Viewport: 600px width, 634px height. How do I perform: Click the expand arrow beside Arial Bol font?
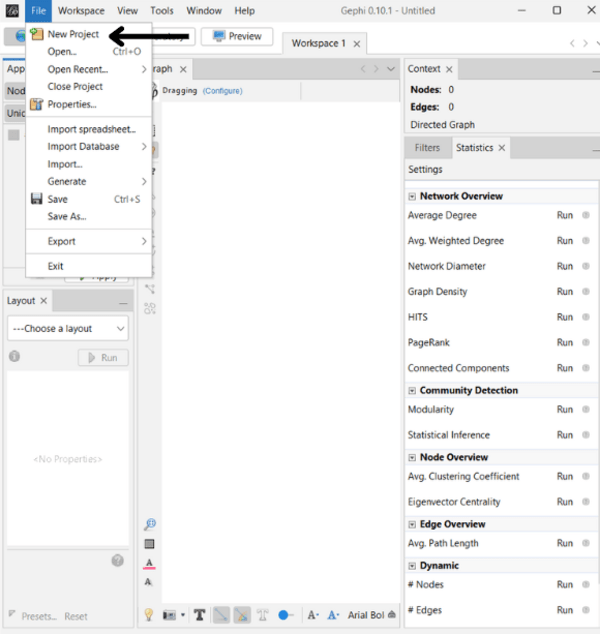coord(392,615)
